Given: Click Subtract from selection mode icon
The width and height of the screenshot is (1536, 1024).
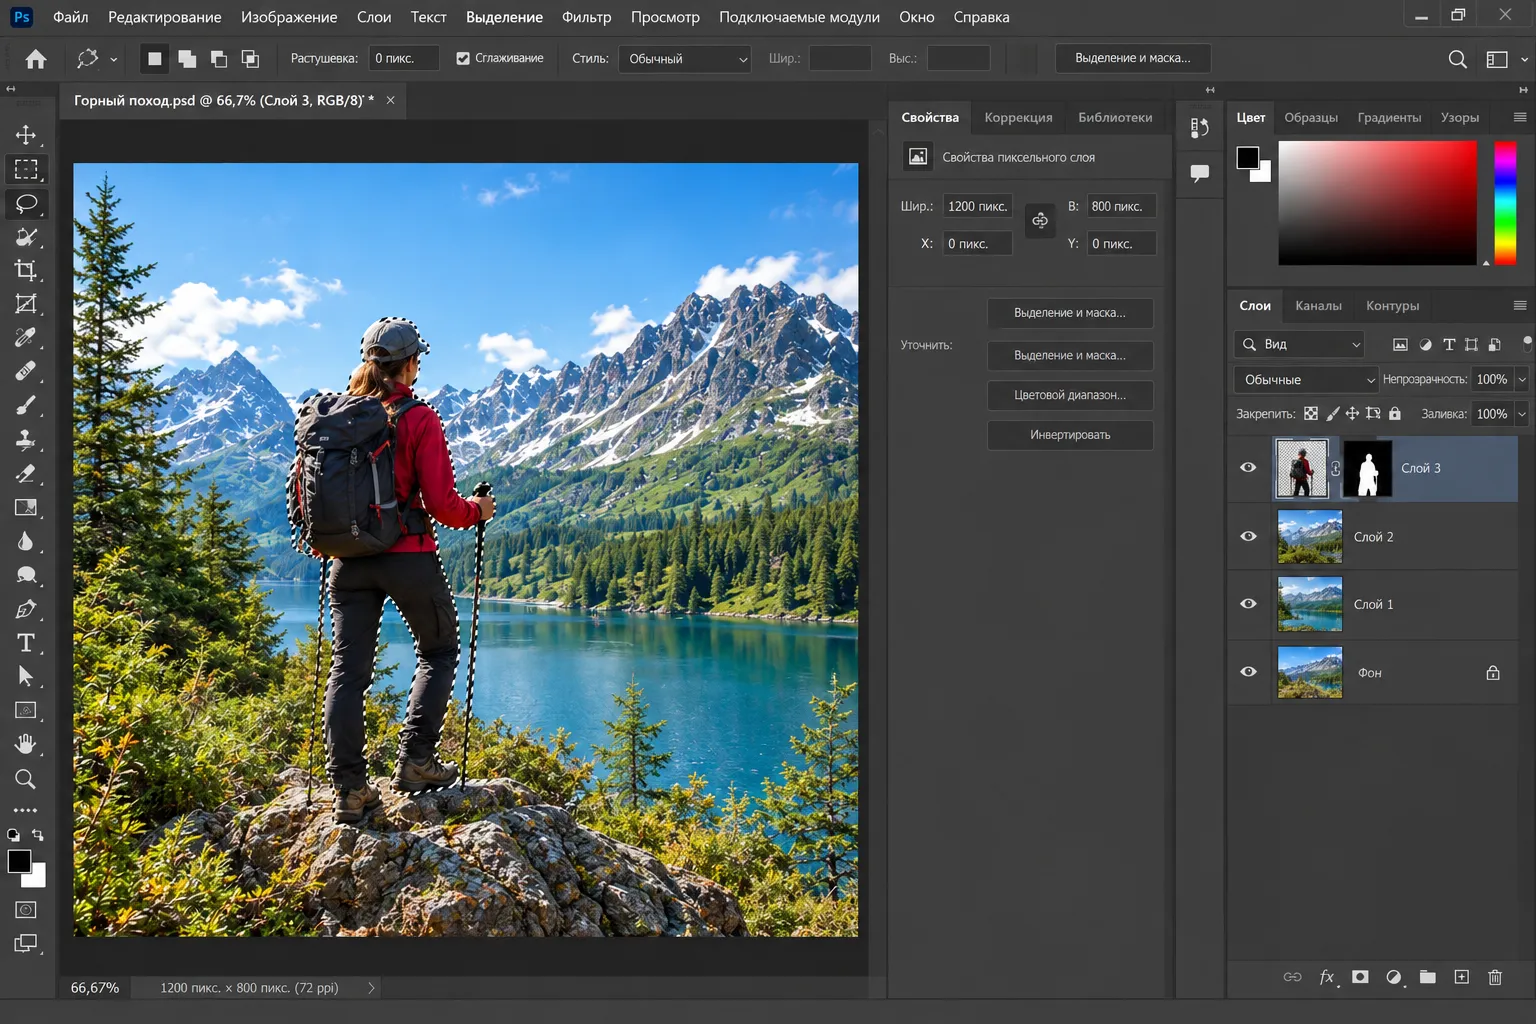Looking at the screenshot, I should click(219, 59).
